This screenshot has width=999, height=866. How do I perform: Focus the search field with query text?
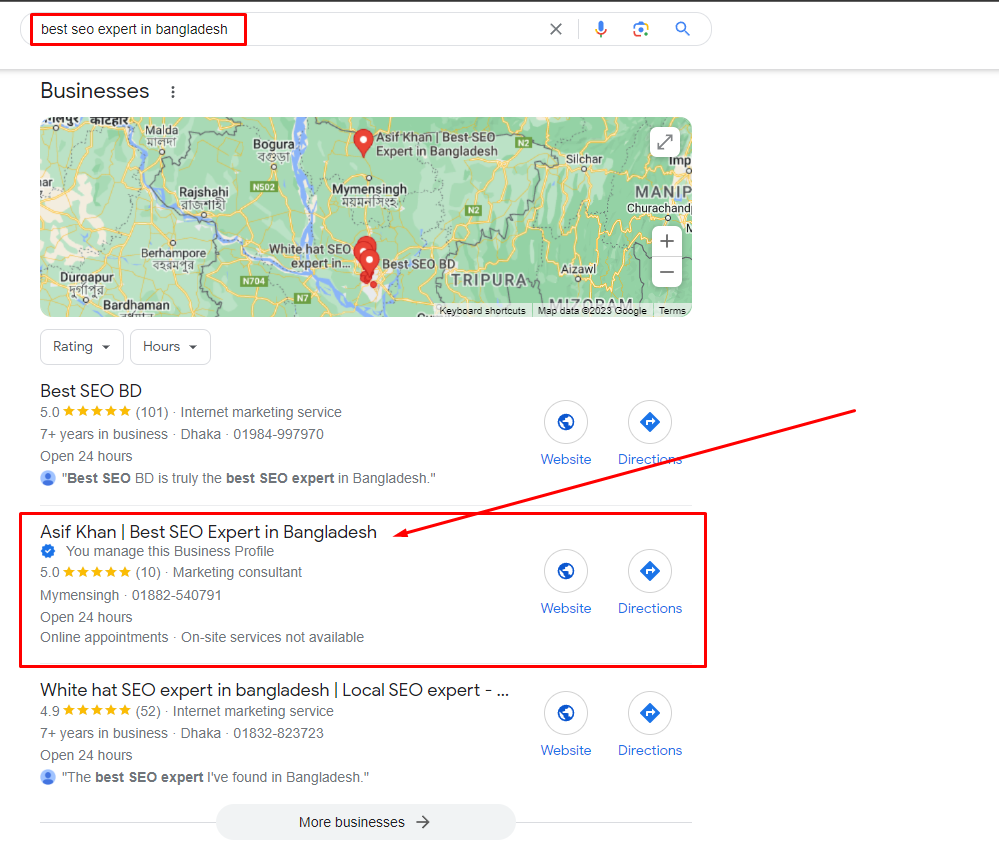point(134,29)
